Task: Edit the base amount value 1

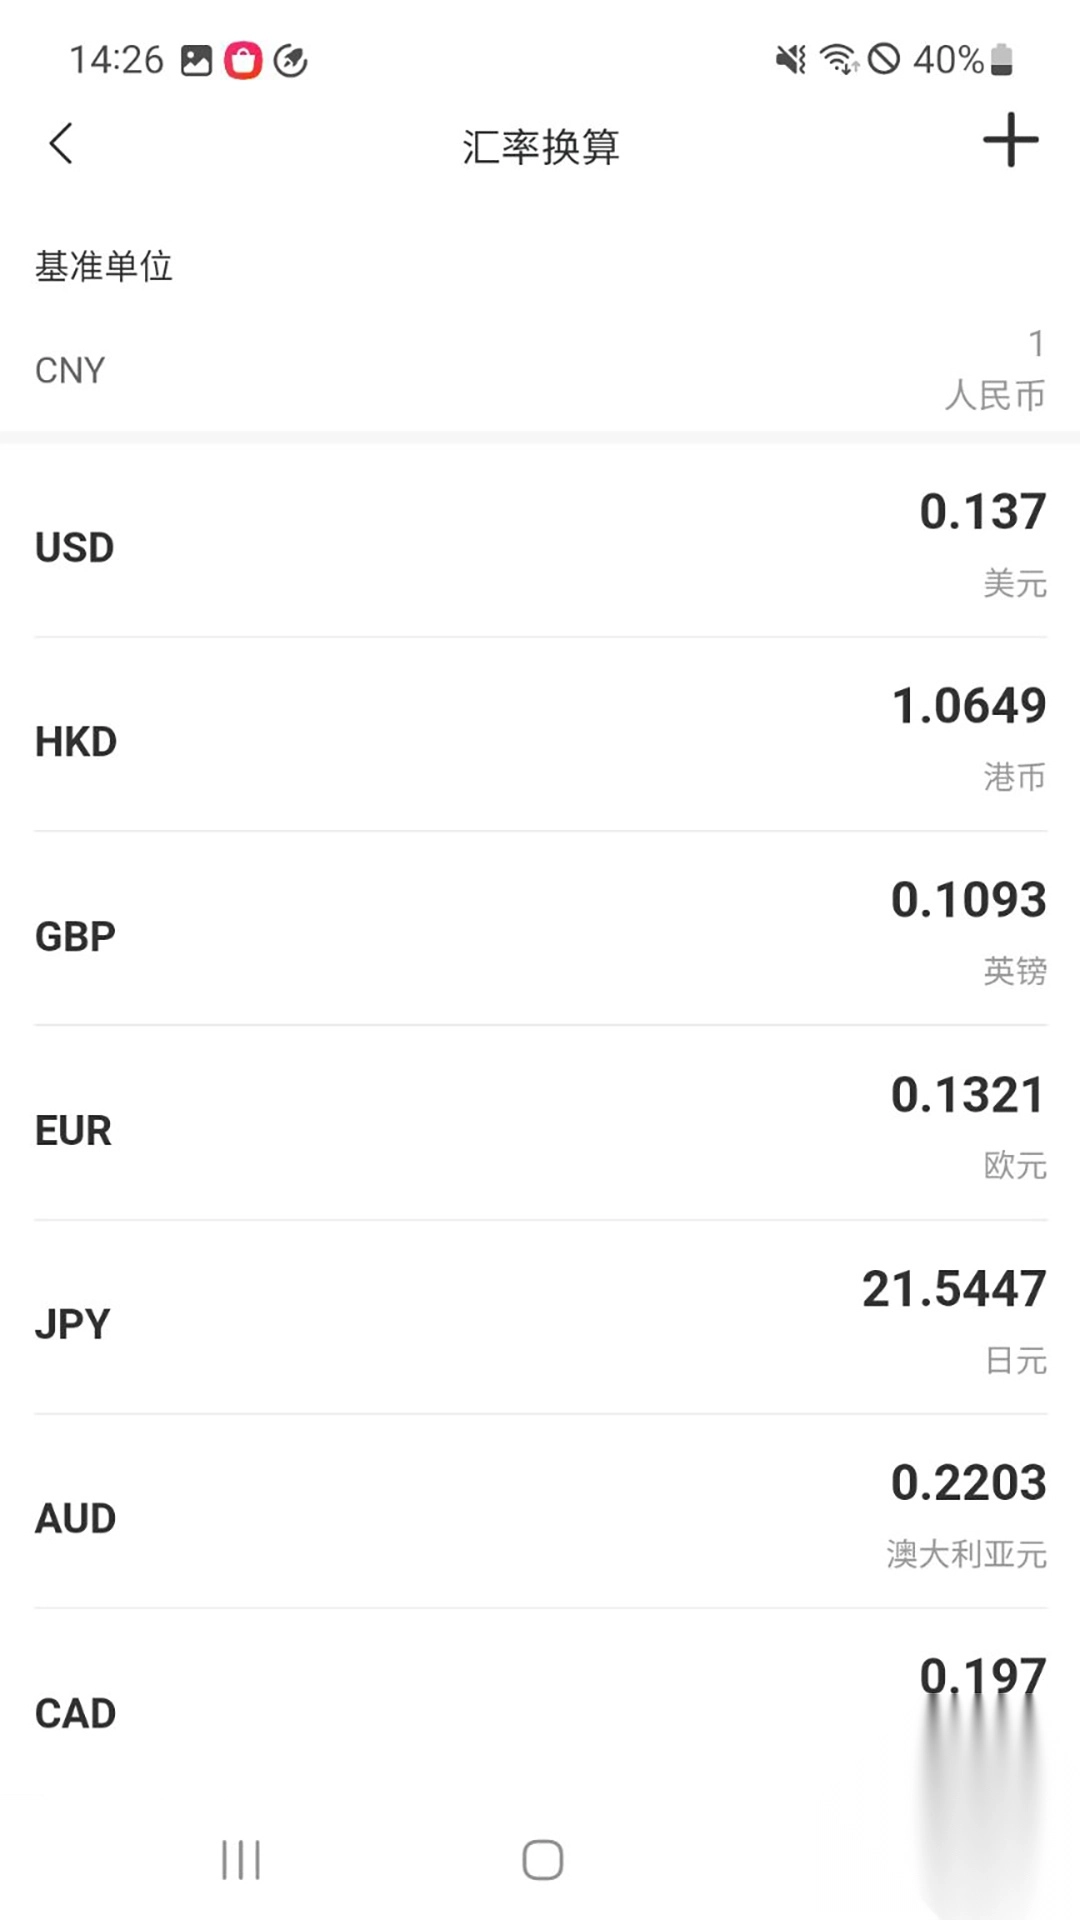Action: click(x=1036, y=344)
